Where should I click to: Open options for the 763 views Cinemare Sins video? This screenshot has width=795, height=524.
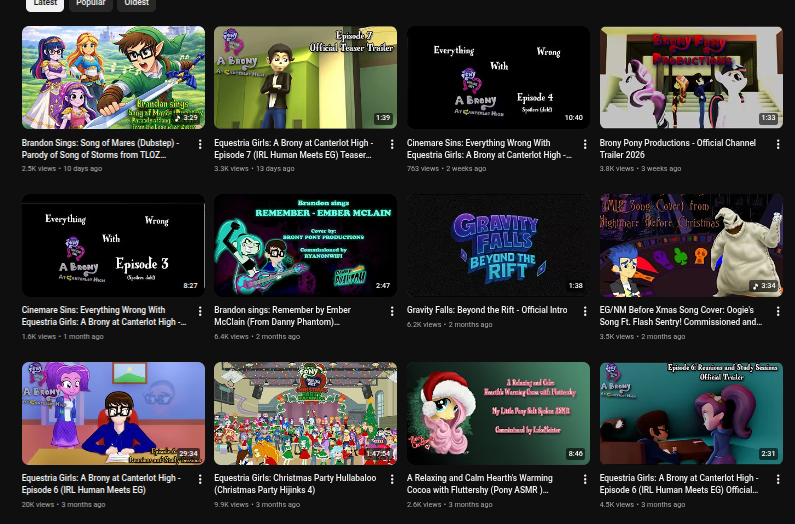click(585, 145)
